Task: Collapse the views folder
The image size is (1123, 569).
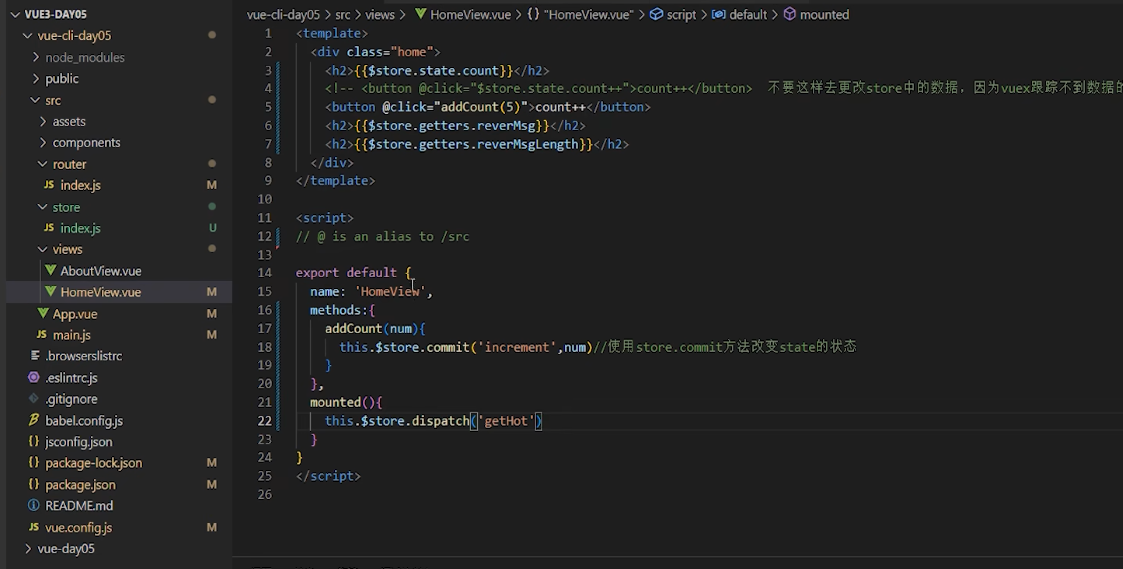Action: point(43,249)
